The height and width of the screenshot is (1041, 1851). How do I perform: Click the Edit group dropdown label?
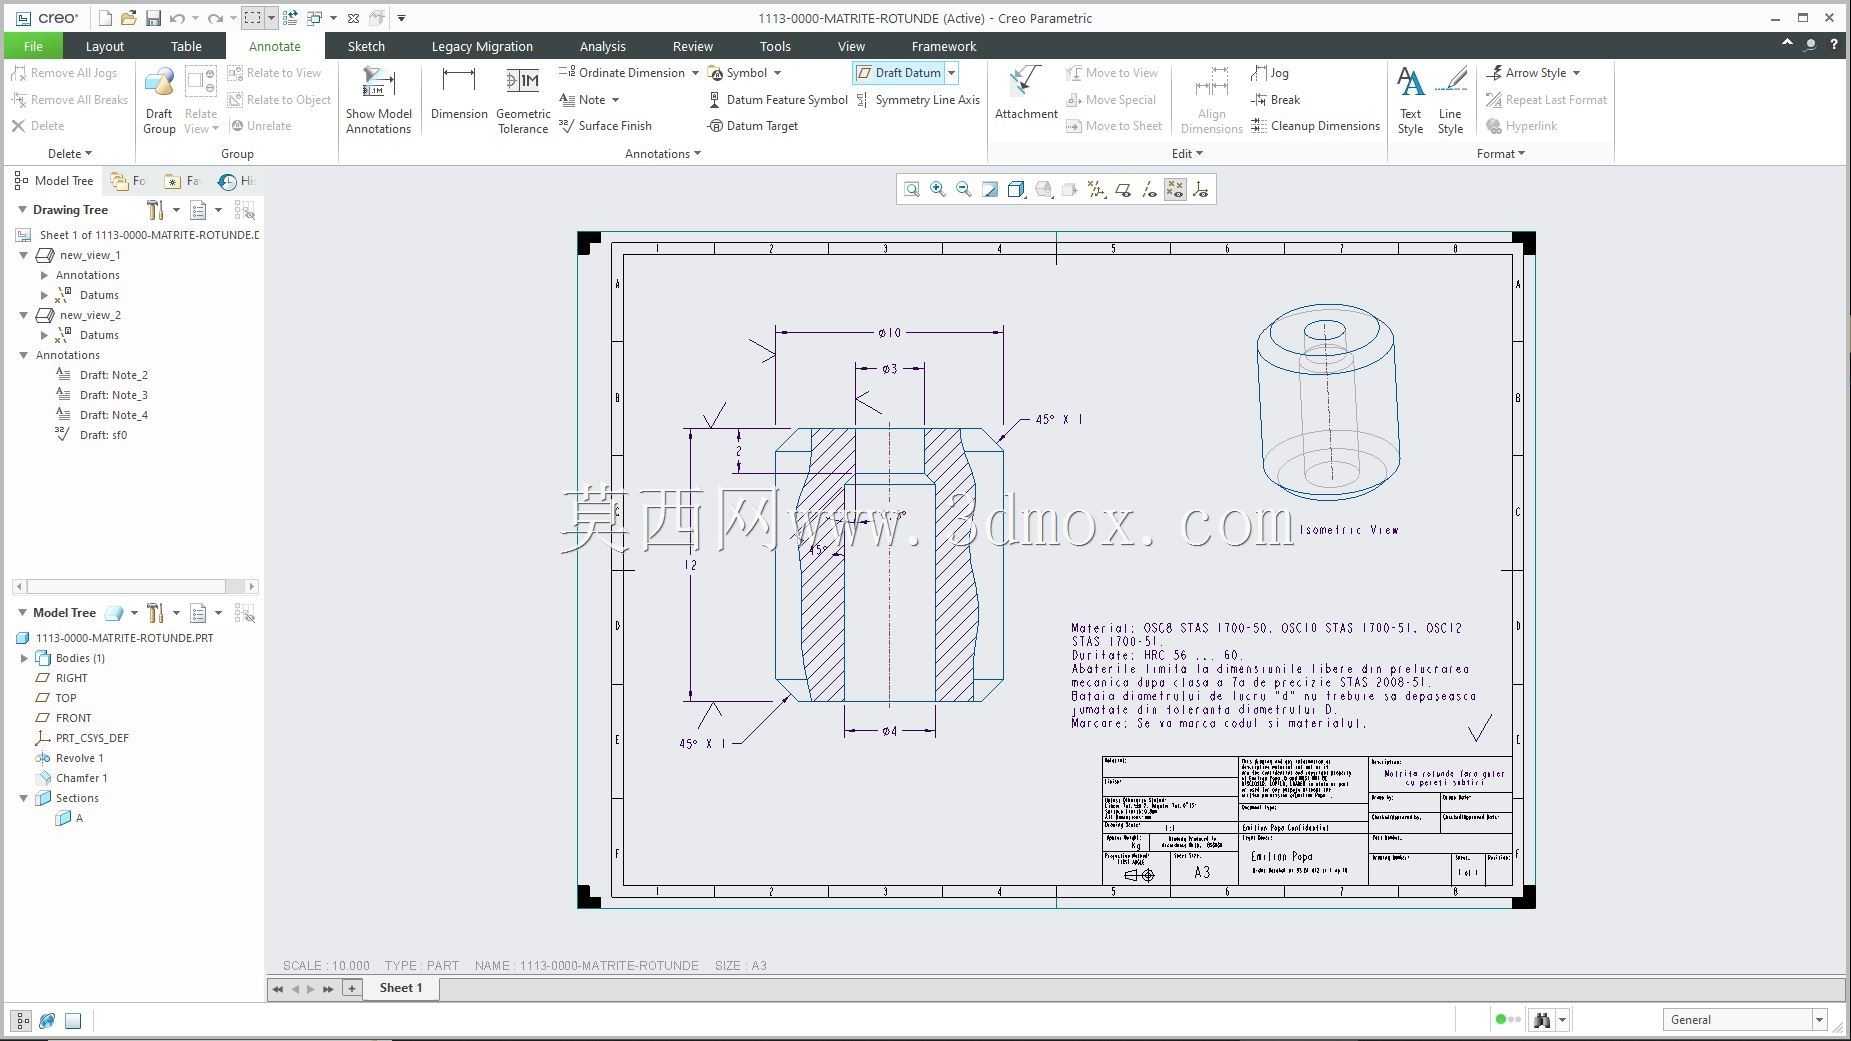tap(1187, 154)
